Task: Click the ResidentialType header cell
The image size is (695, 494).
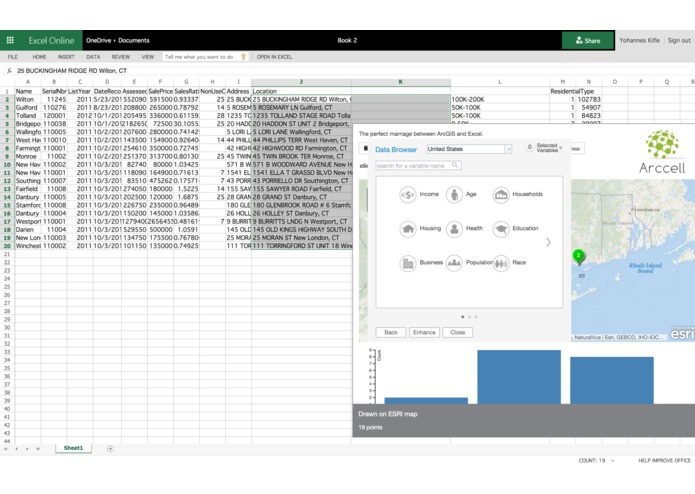Action: (x=572, y=91)
